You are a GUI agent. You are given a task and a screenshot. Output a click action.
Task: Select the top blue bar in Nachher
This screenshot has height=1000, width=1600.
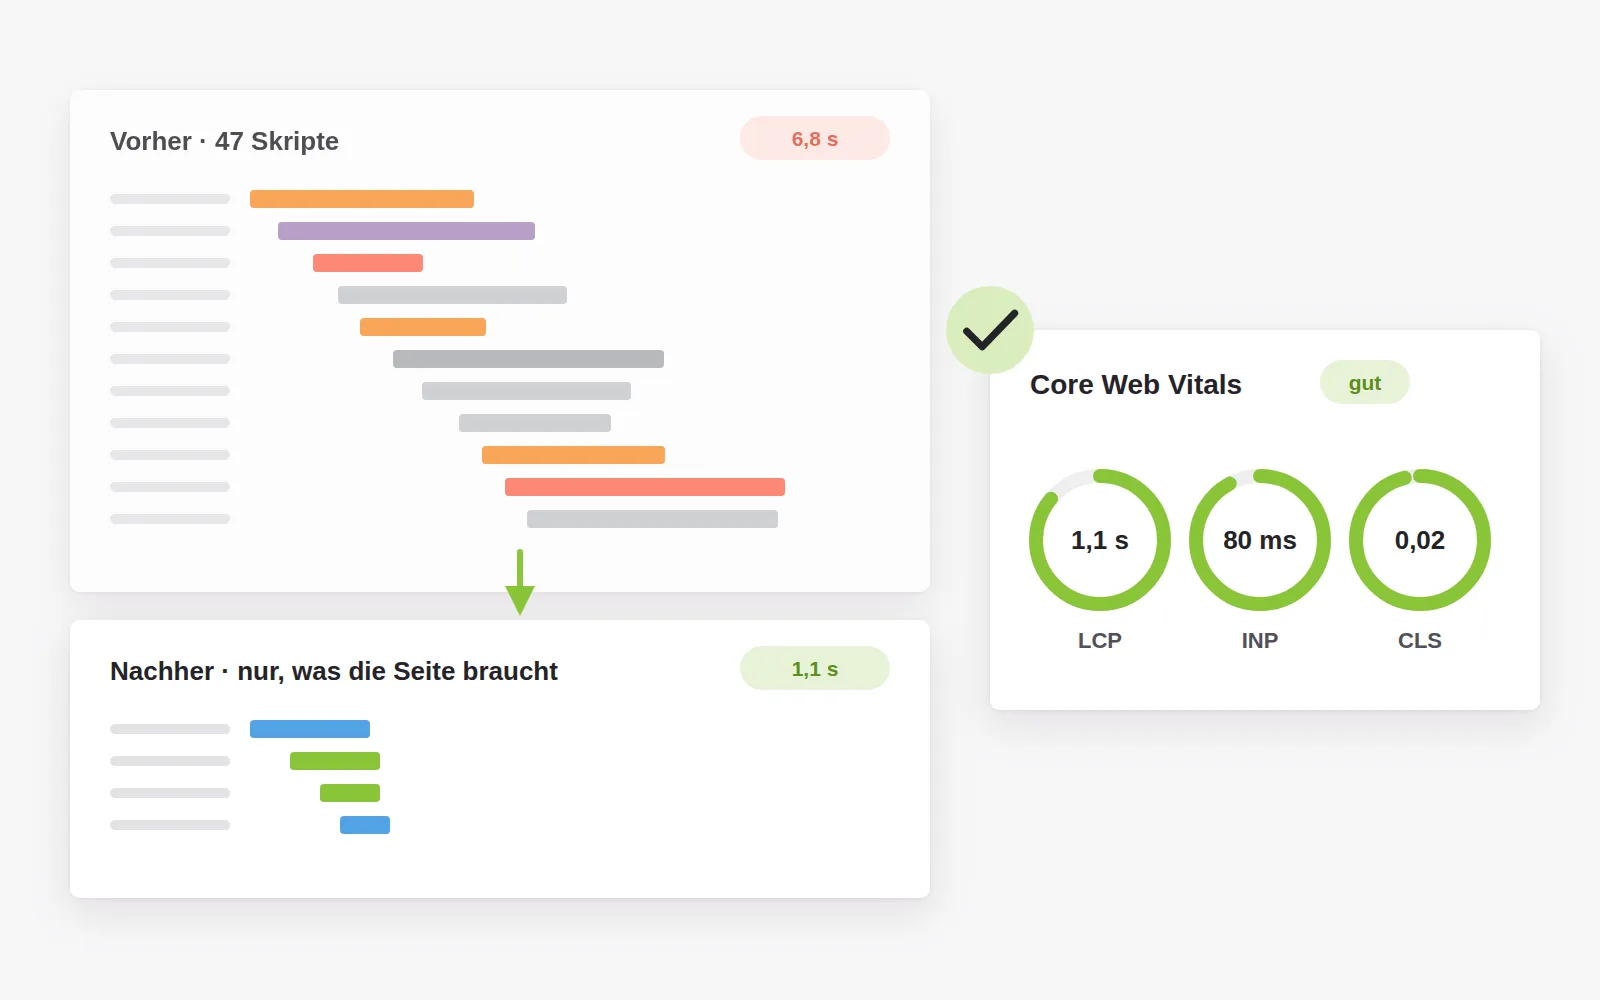(x=310, y=729)
